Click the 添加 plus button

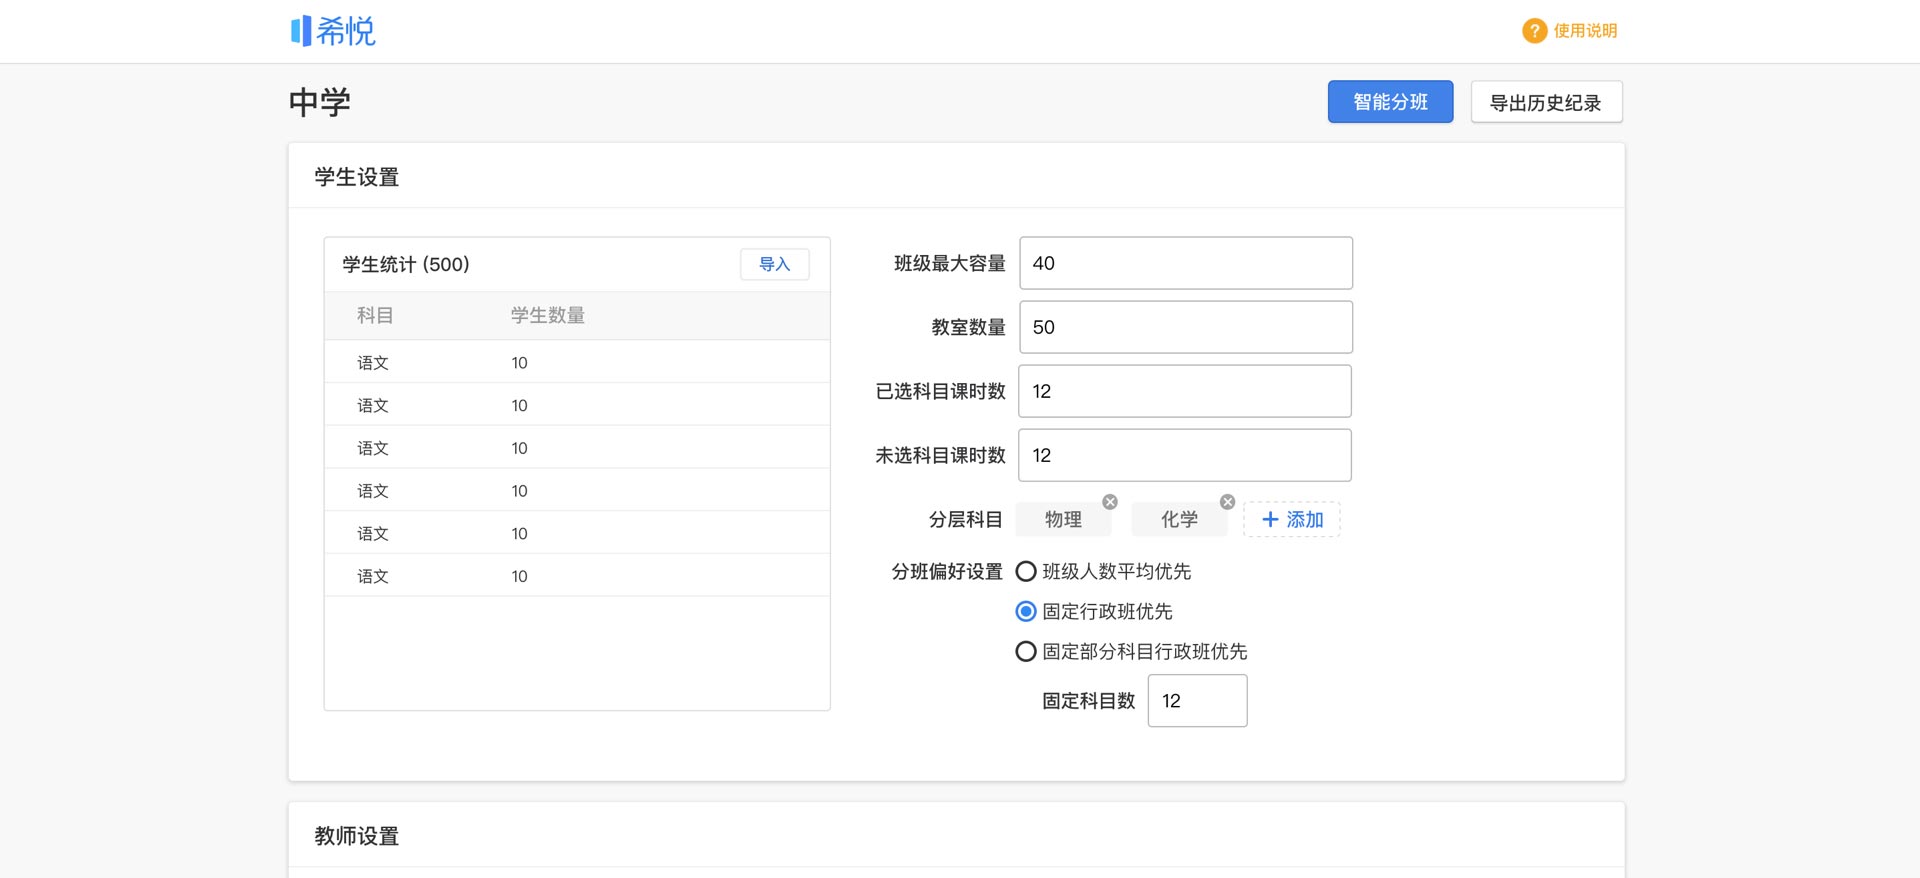[x=1291, y=520]
